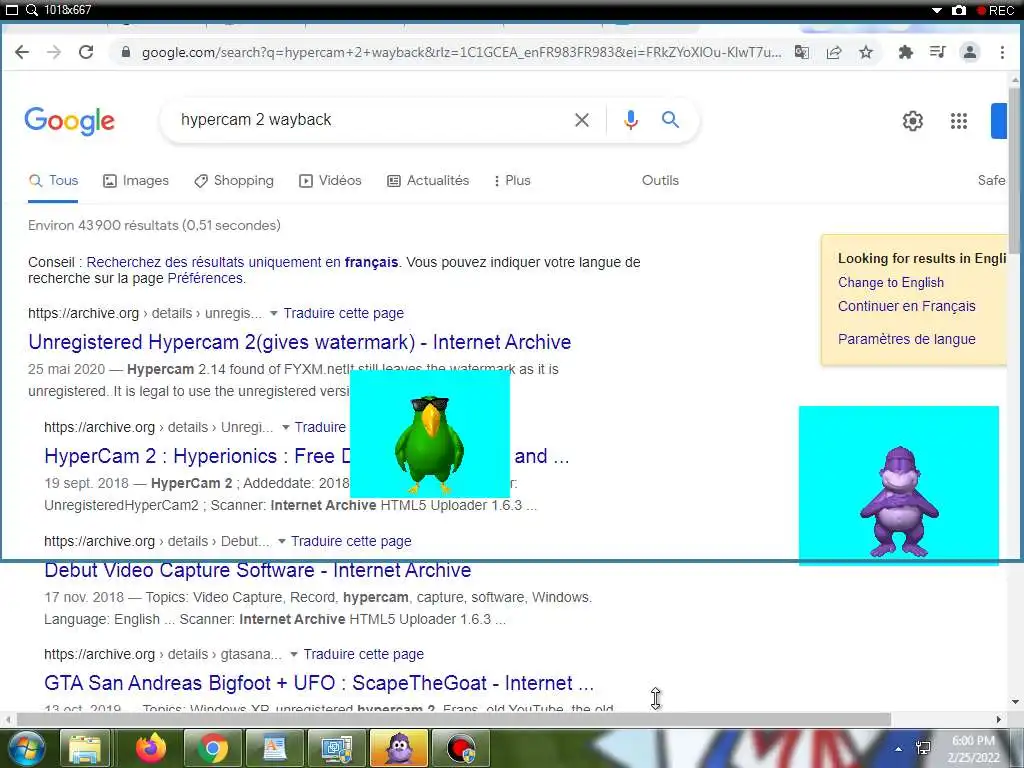Open the Chrome profile avatar
Viewport: 1024px width, 768px height.
[970, 52]
